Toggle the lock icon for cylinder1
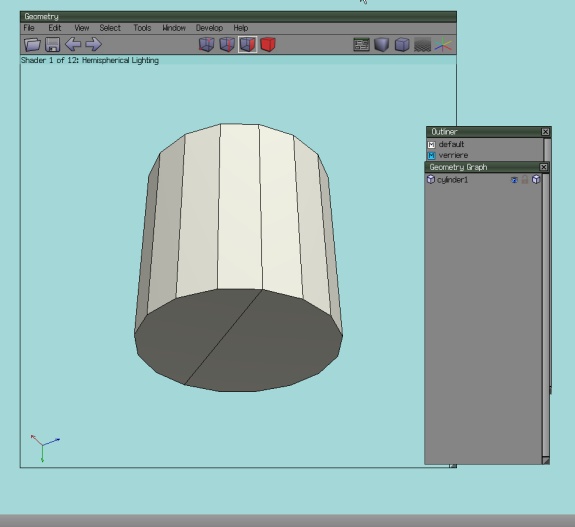 pos(525,179)
